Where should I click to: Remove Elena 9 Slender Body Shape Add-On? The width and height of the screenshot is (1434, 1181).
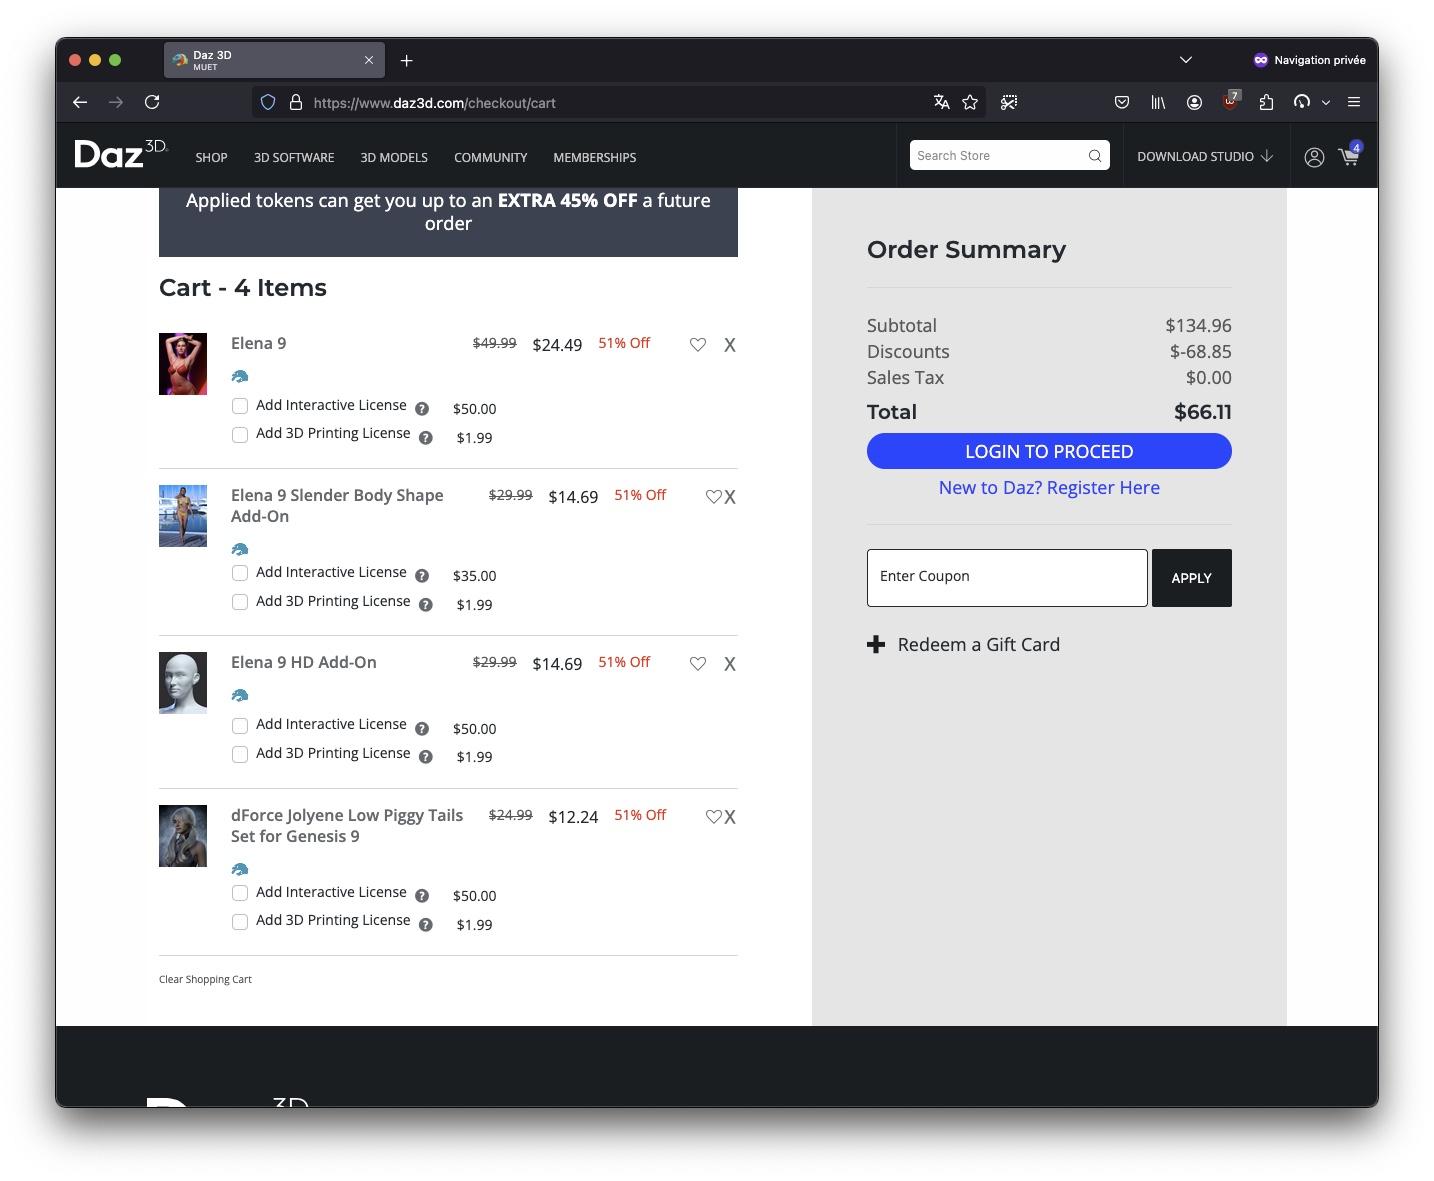(x=730, y=497)
